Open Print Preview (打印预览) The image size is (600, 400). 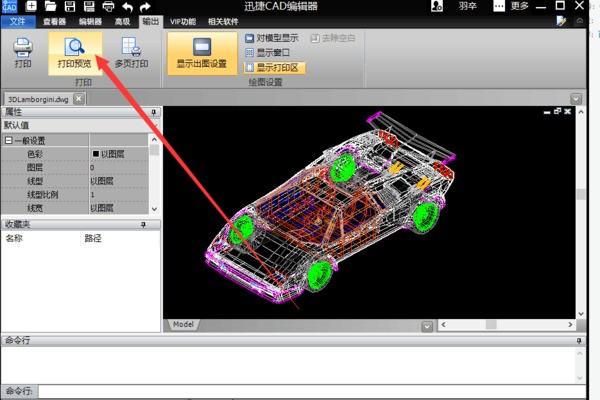(75, 52)
